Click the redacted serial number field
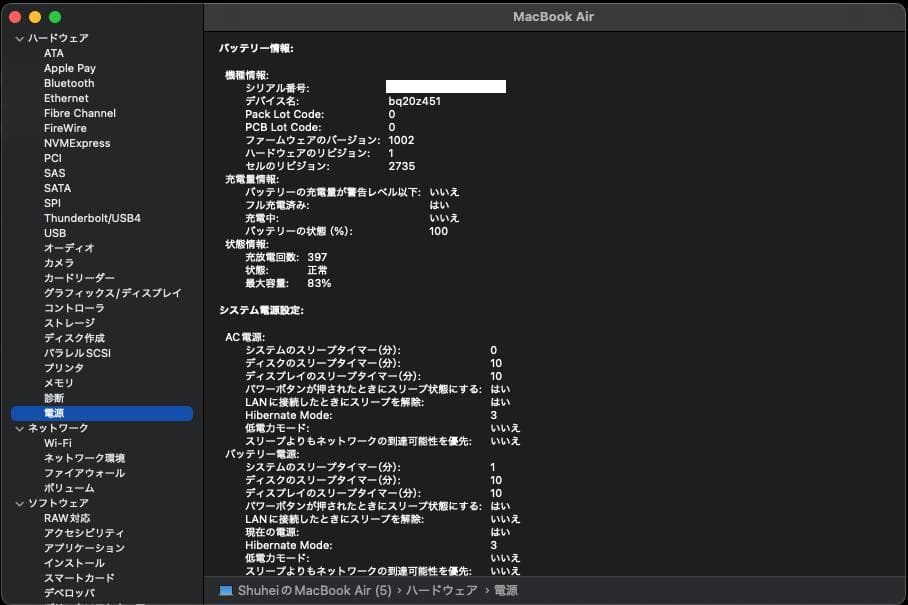Image resolution: width=908 pixels, height=605 pixels. point(446,87)
